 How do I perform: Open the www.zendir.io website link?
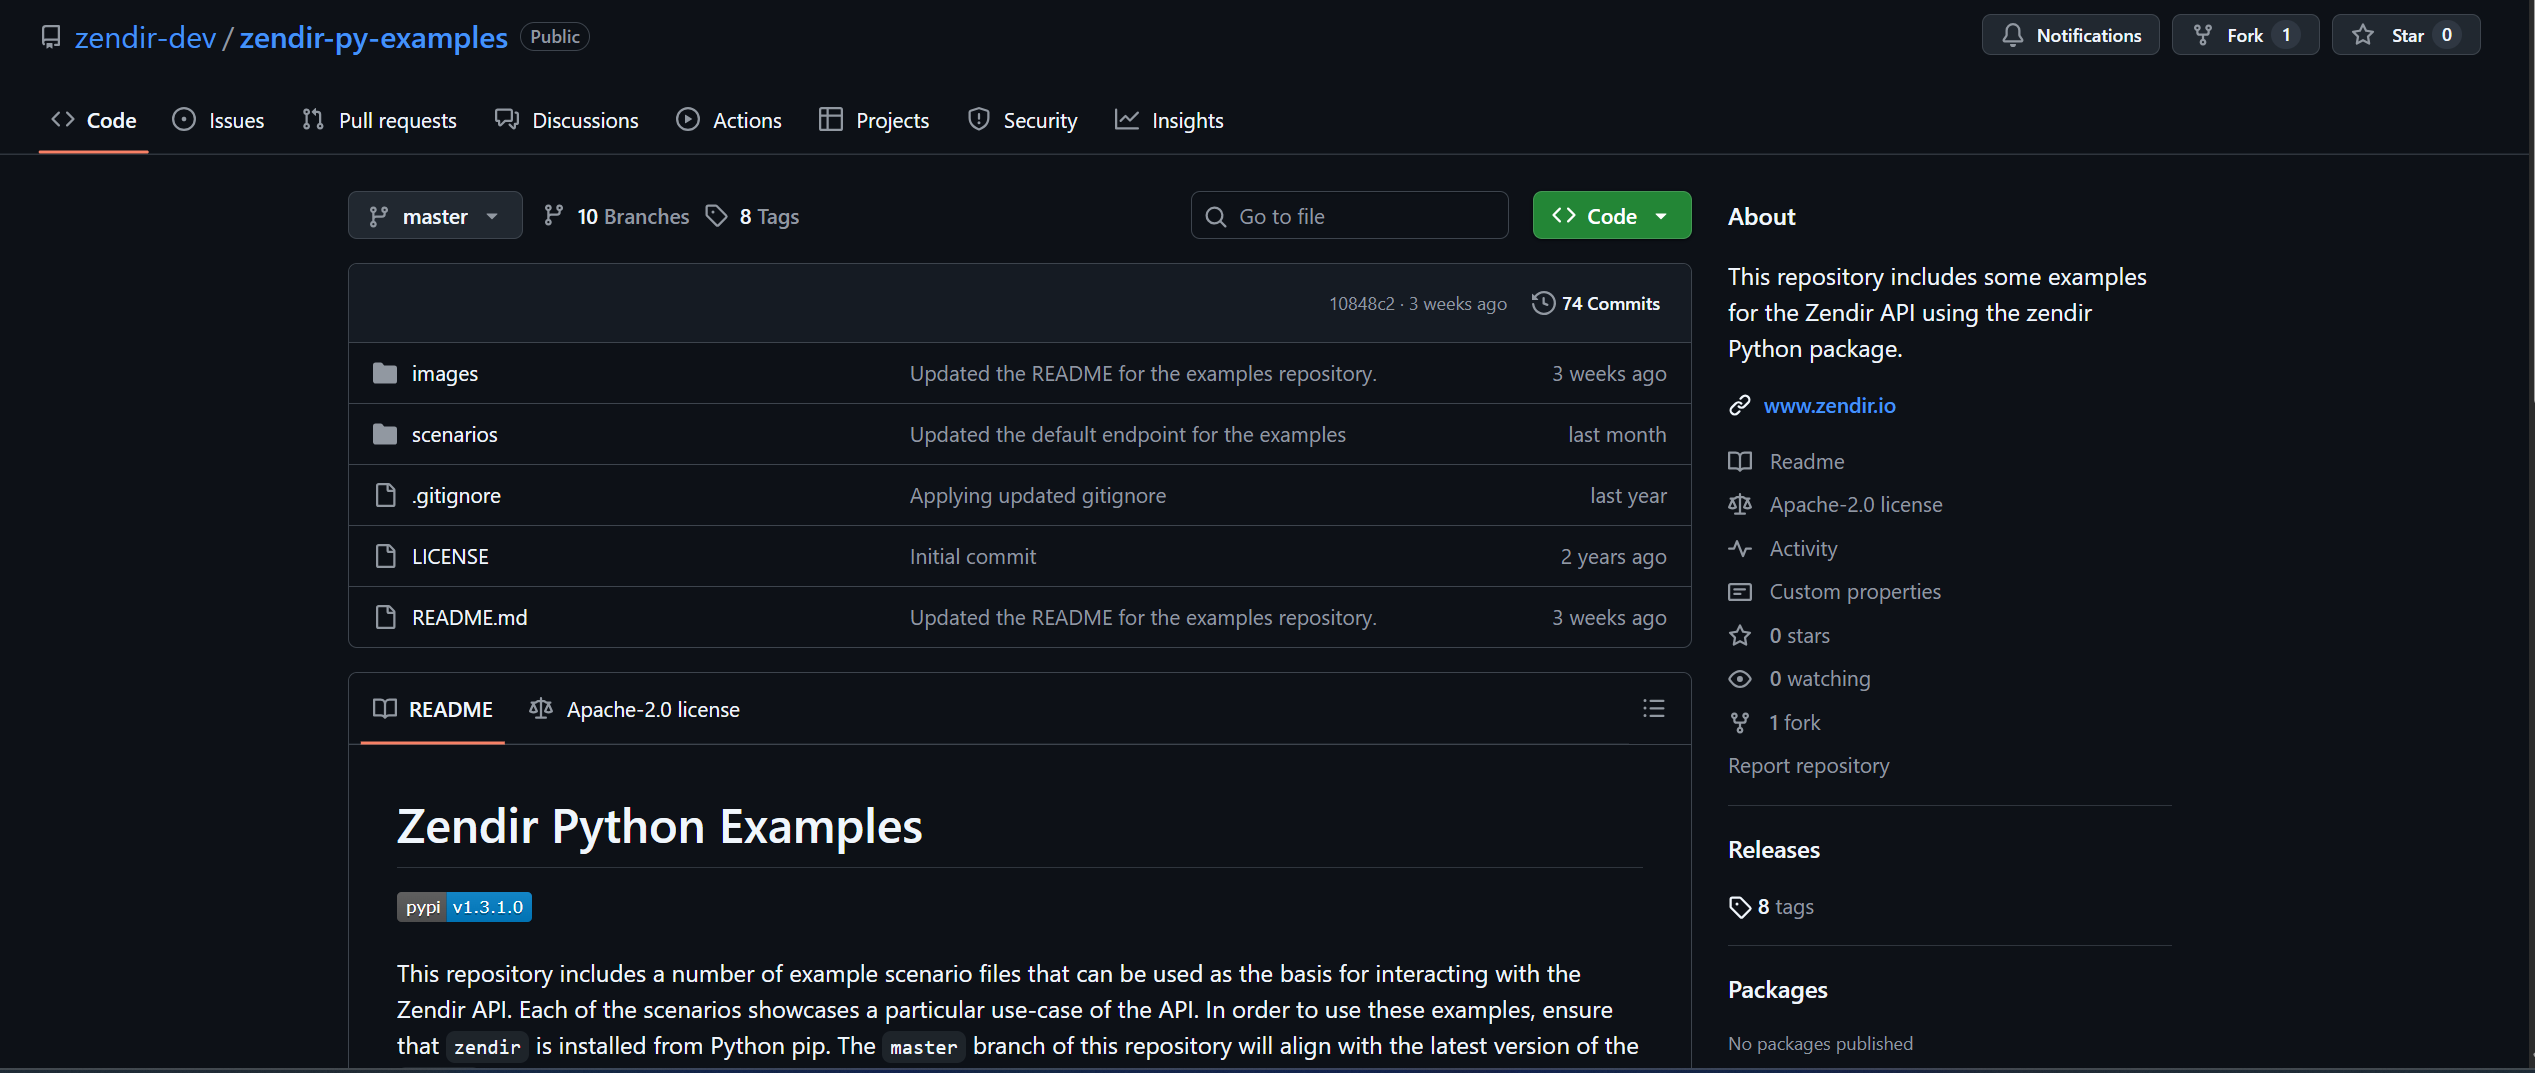[x=1829, y=405]
